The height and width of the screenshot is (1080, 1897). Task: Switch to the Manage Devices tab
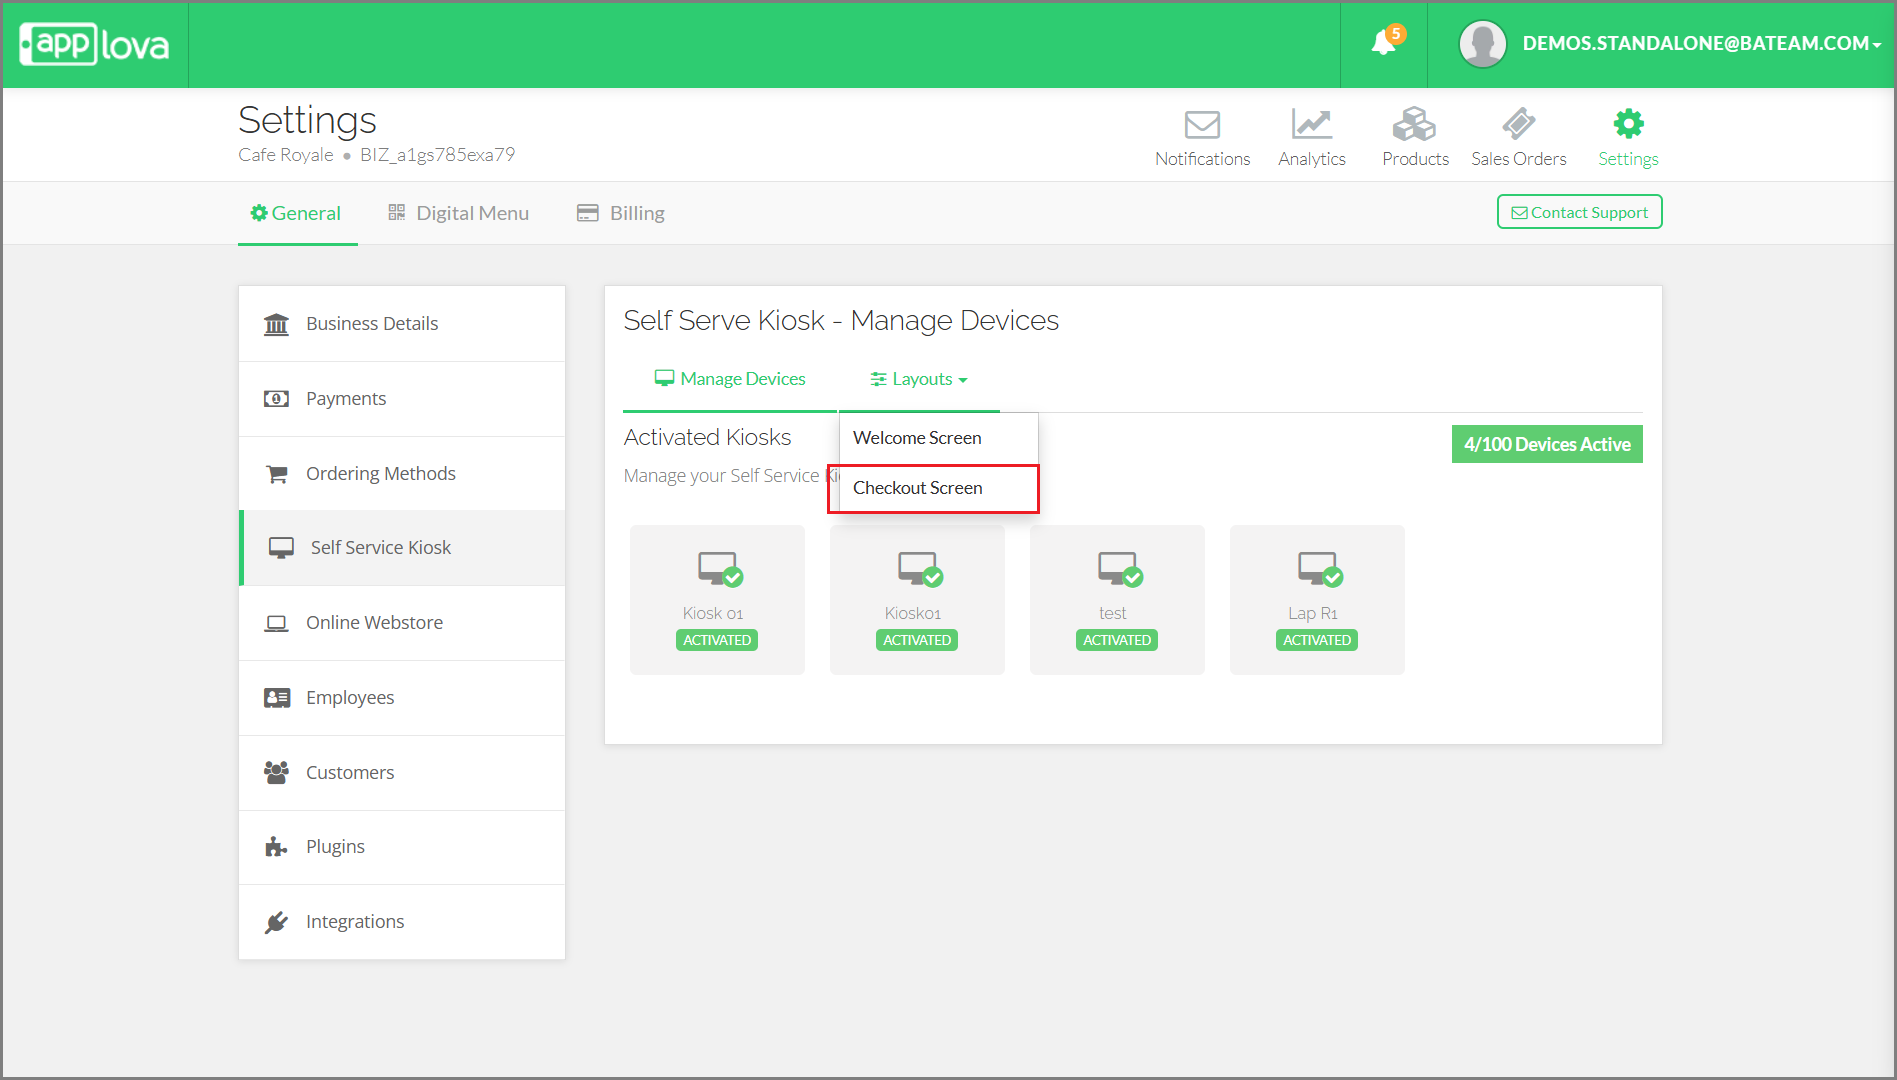pyautogui.click(x=730, y=379)
